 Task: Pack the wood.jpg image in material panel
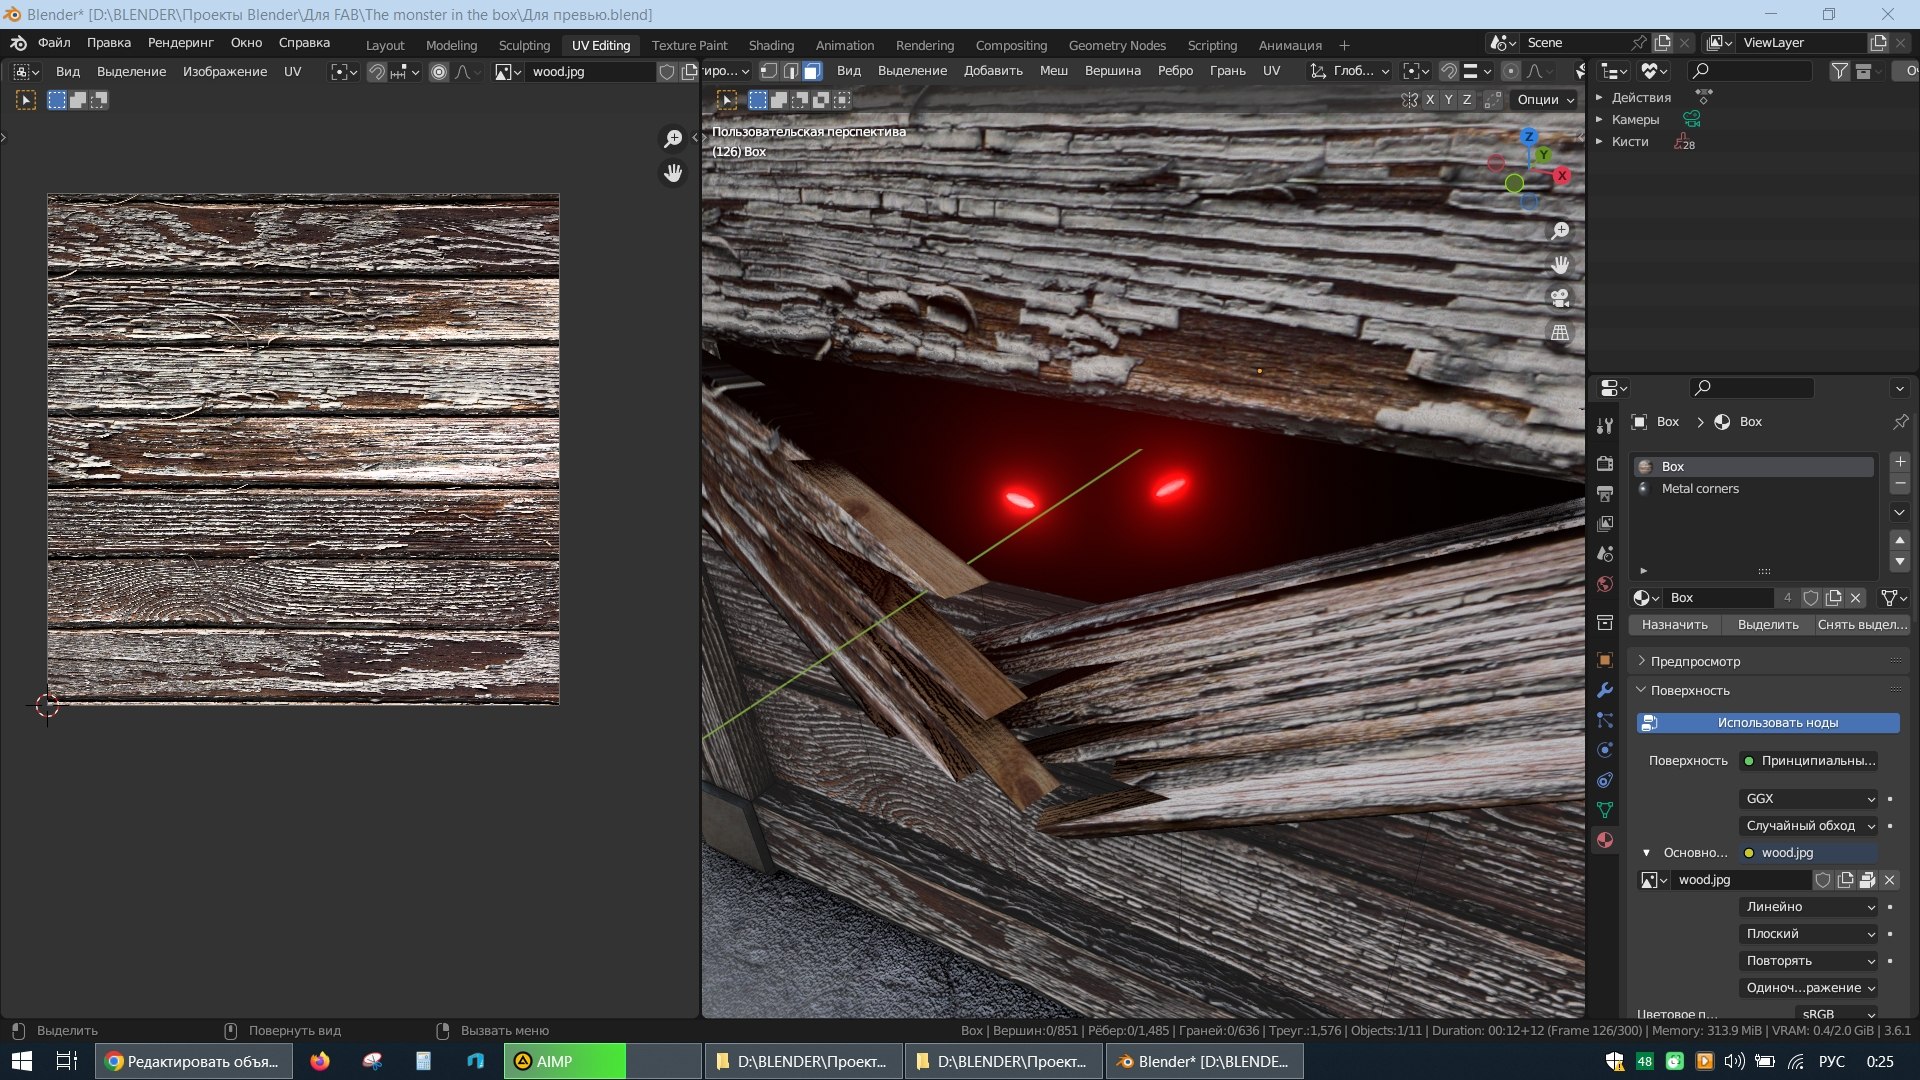1867,880
